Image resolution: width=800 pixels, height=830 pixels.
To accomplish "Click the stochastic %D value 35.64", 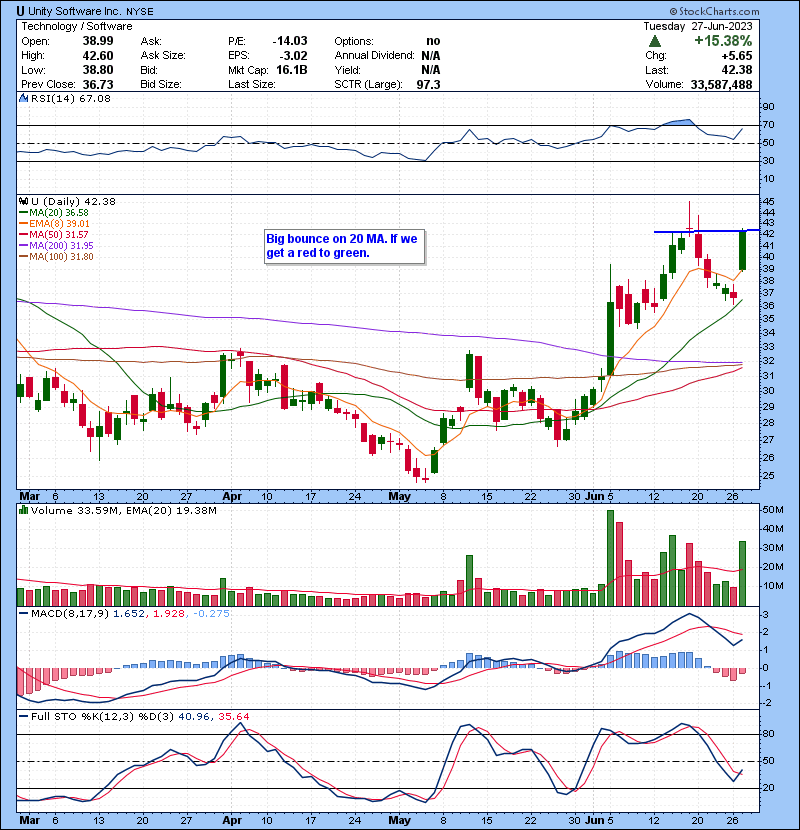I will click(x=233, y=717).
